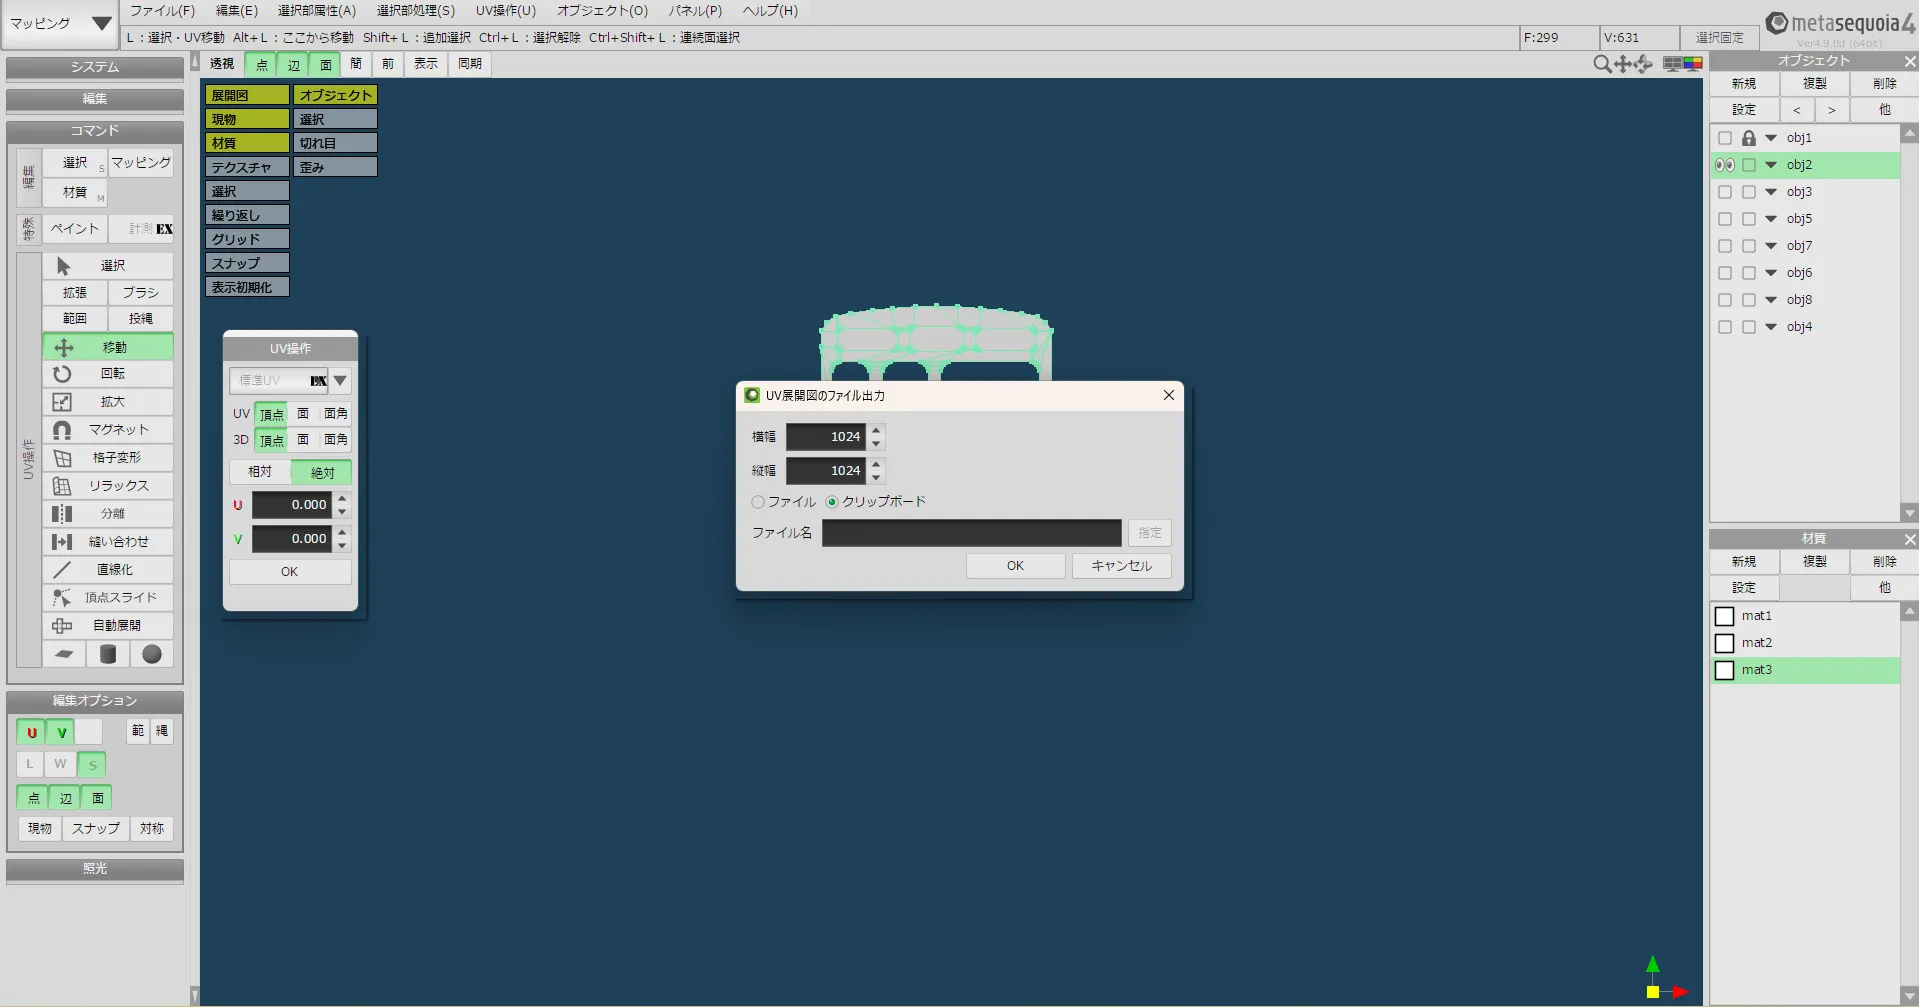Select the Magnet tool icon
Screen dimensions: 1919x1007
coord(62,430)
